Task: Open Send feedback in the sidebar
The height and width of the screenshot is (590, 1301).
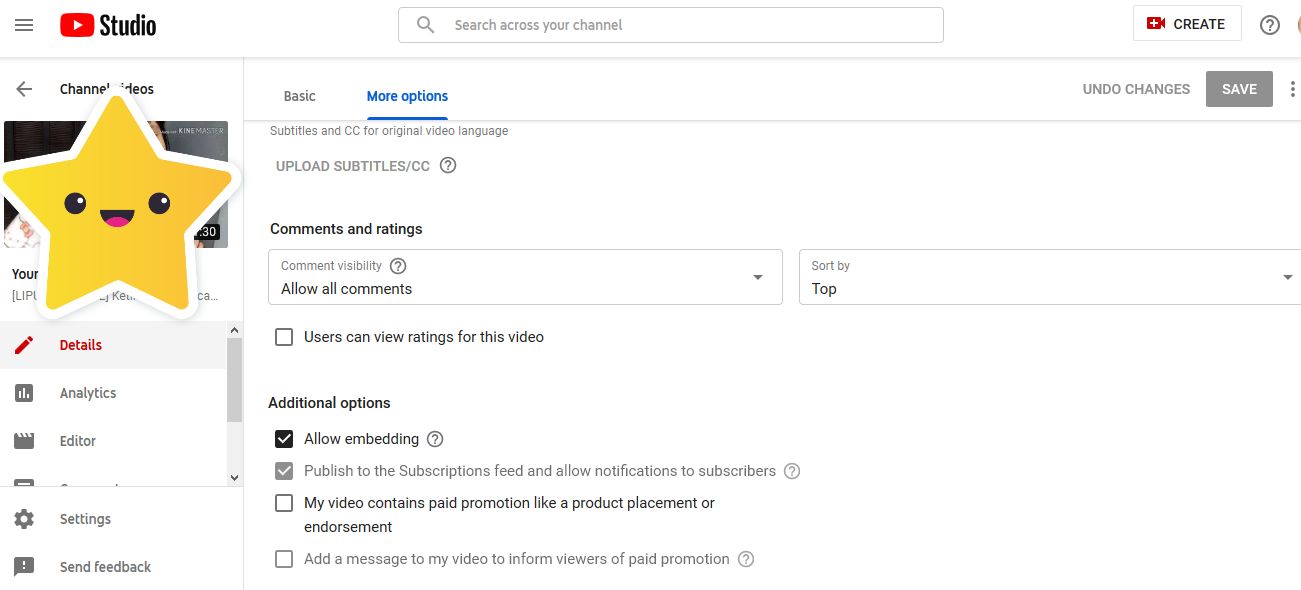Action: pos(121,567)
